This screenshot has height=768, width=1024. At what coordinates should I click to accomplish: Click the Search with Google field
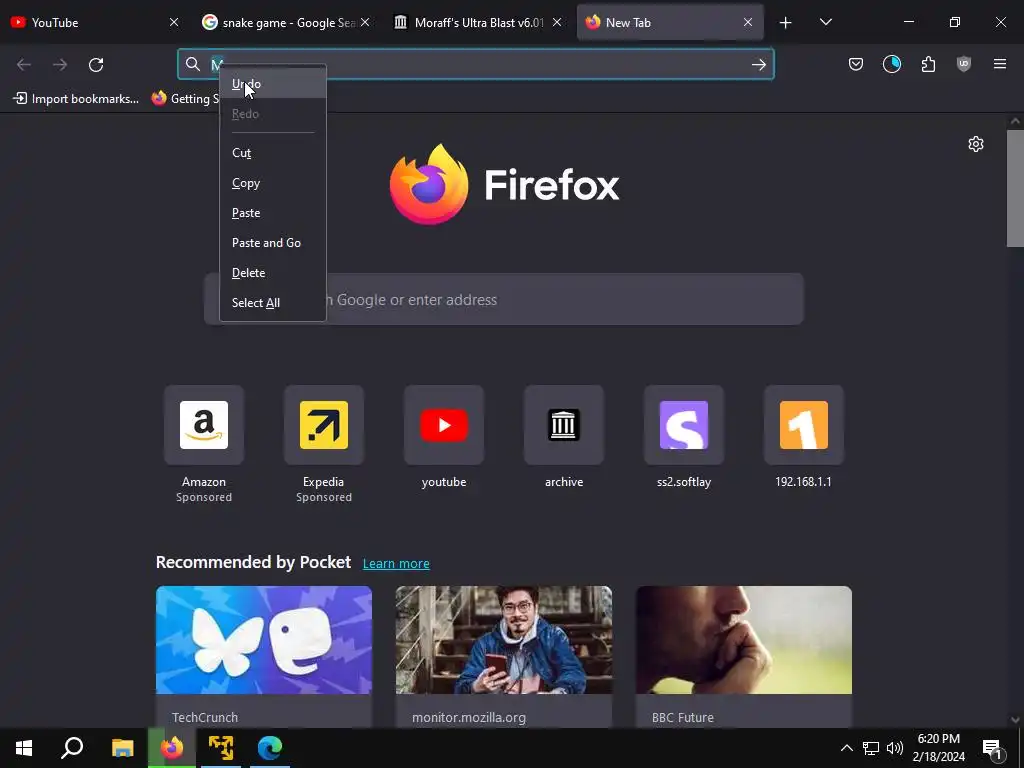tap(504, 299)
